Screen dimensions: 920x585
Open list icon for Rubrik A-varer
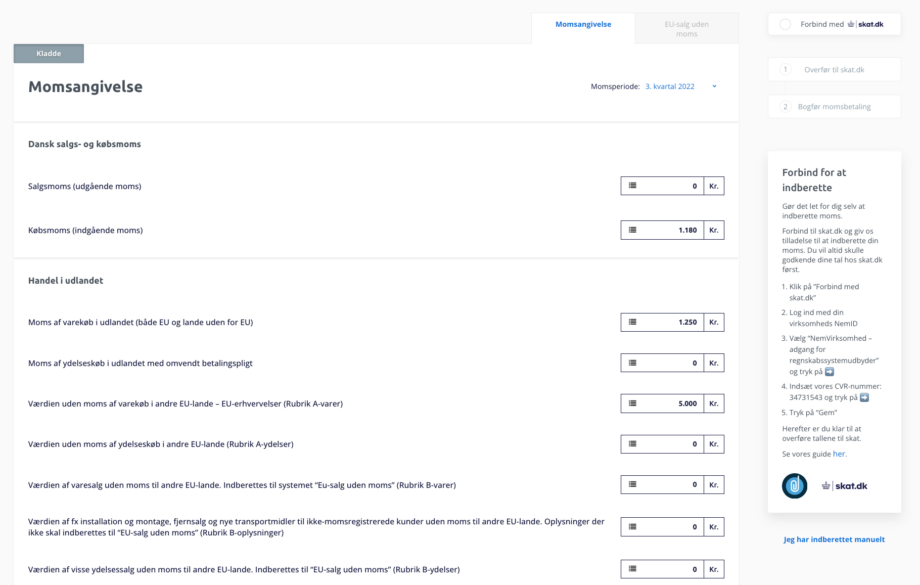coord(632,404)
